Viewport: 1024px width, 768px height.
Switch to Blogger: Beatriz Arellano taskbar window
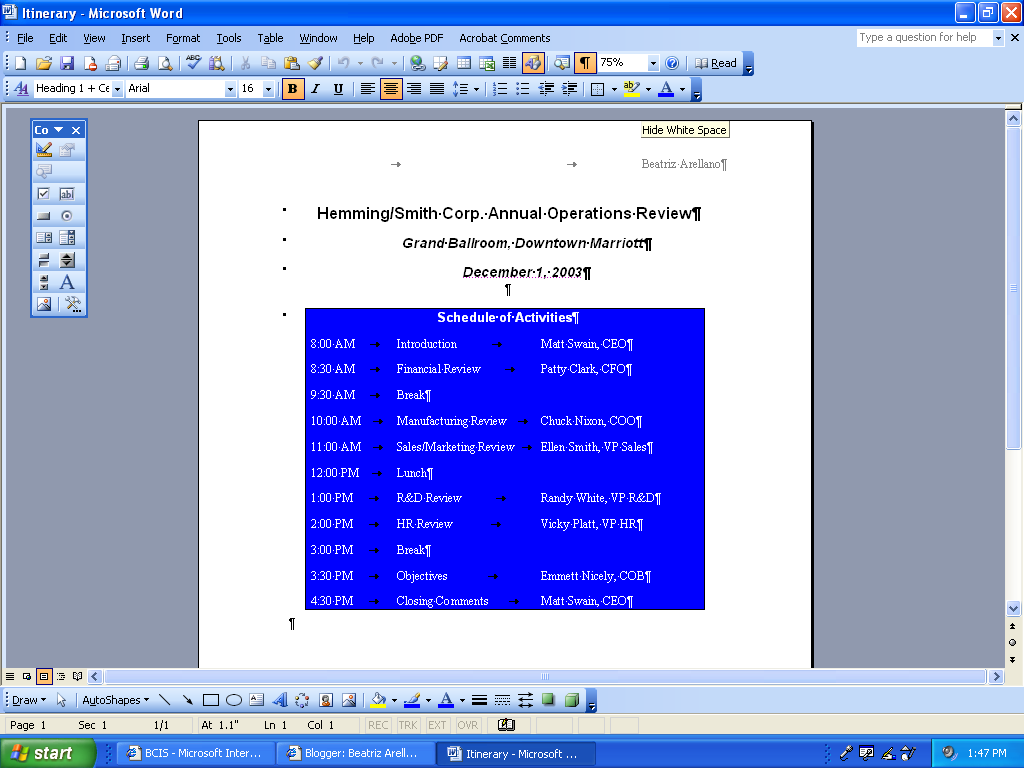355,754
